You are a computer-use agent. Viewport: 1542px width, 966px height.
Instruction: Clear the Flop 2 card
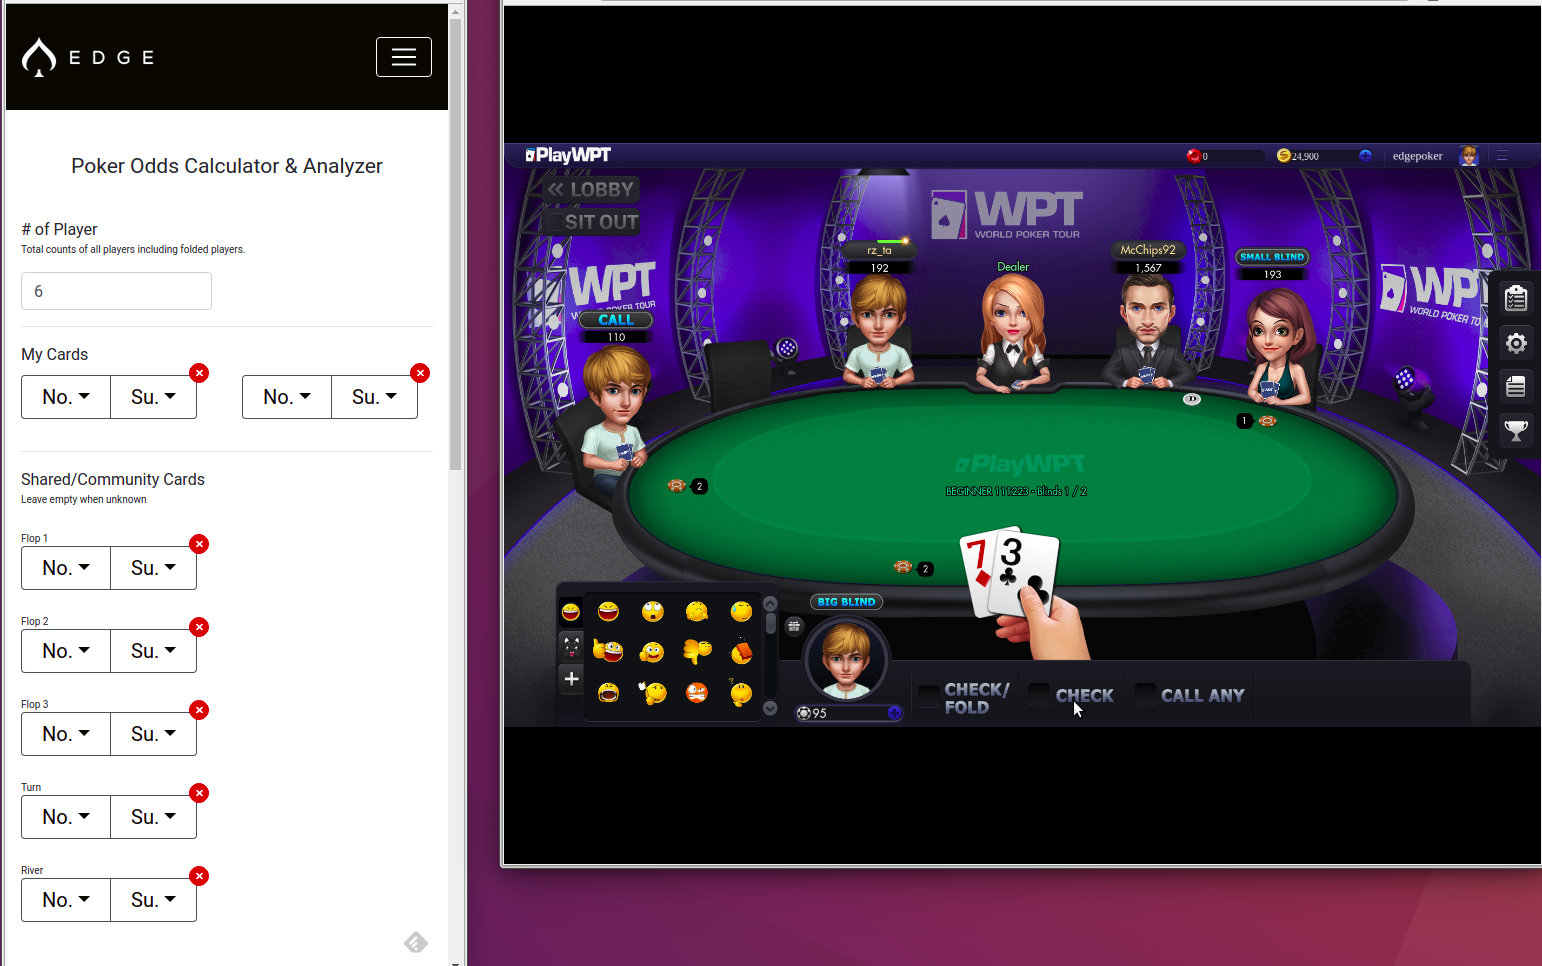[200, 627]
